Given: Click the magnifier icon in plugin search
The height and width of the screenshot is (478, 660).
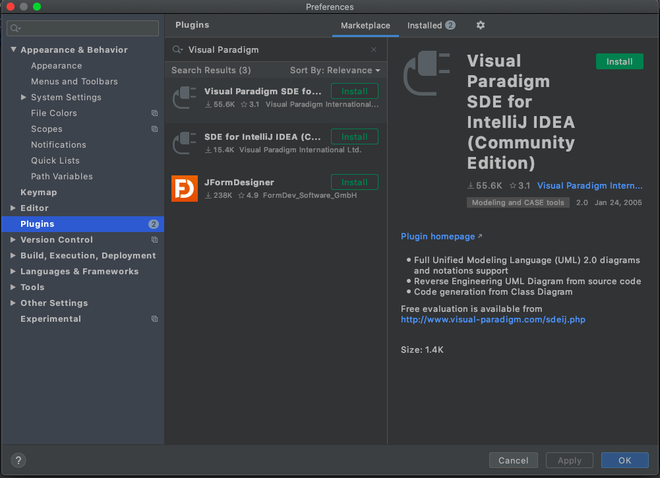Looking at the screenshot, I should click(178, 49).
